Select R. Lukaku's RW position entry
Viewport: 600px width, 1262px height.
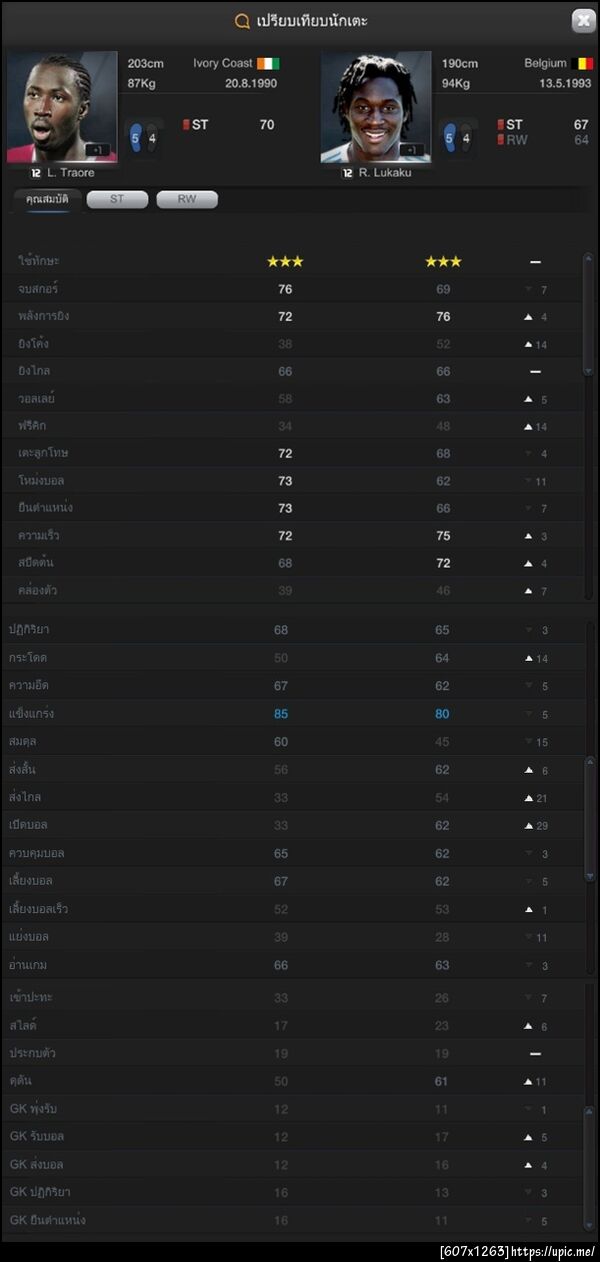click(513, 141)
